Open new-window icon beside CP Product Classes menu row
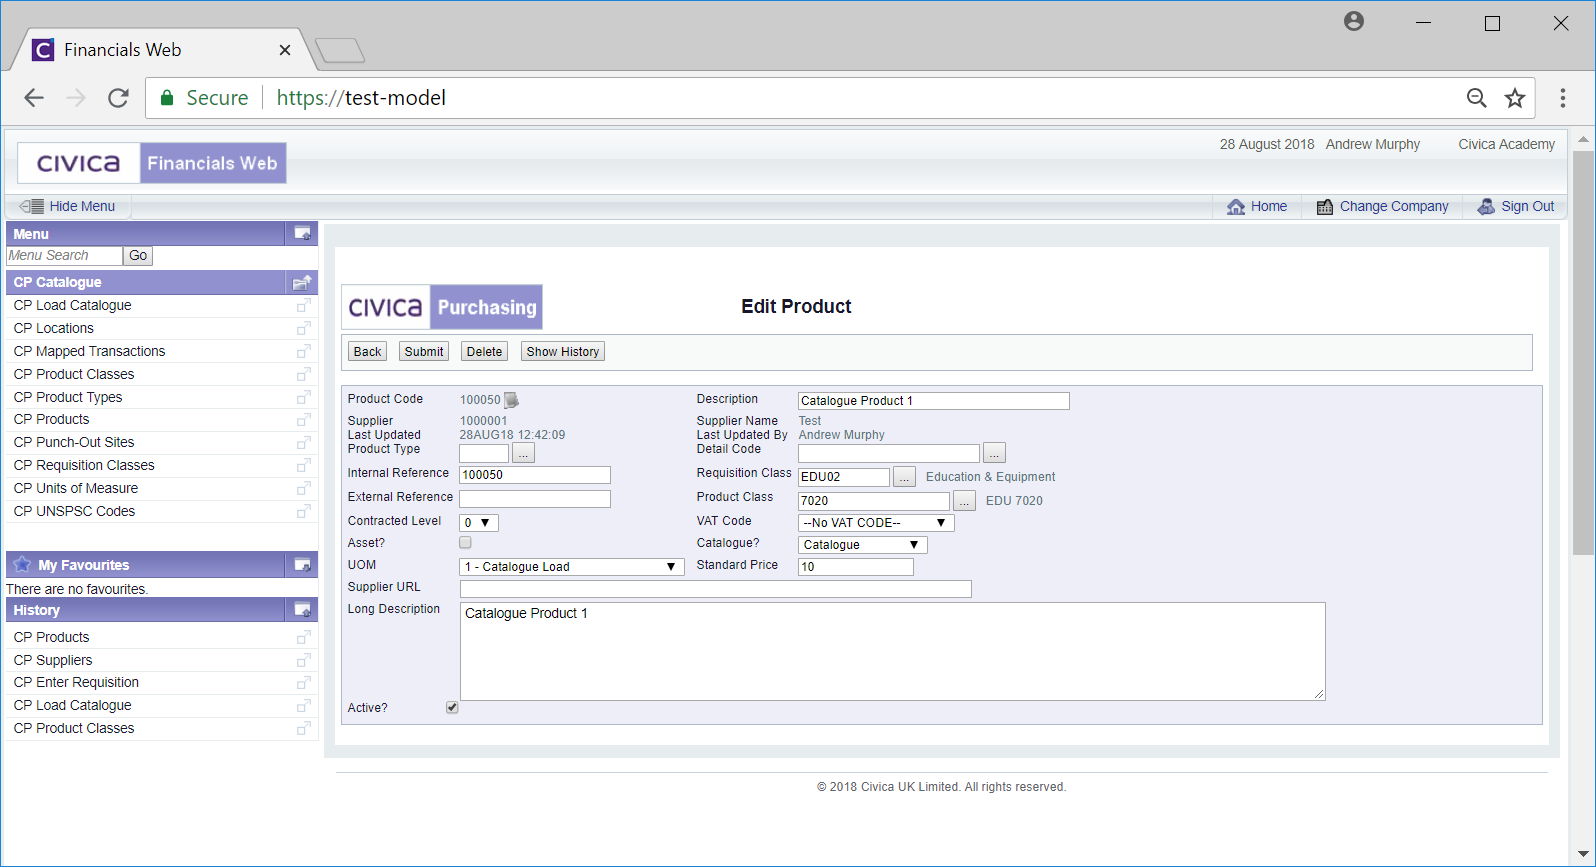 pos(304,374)
